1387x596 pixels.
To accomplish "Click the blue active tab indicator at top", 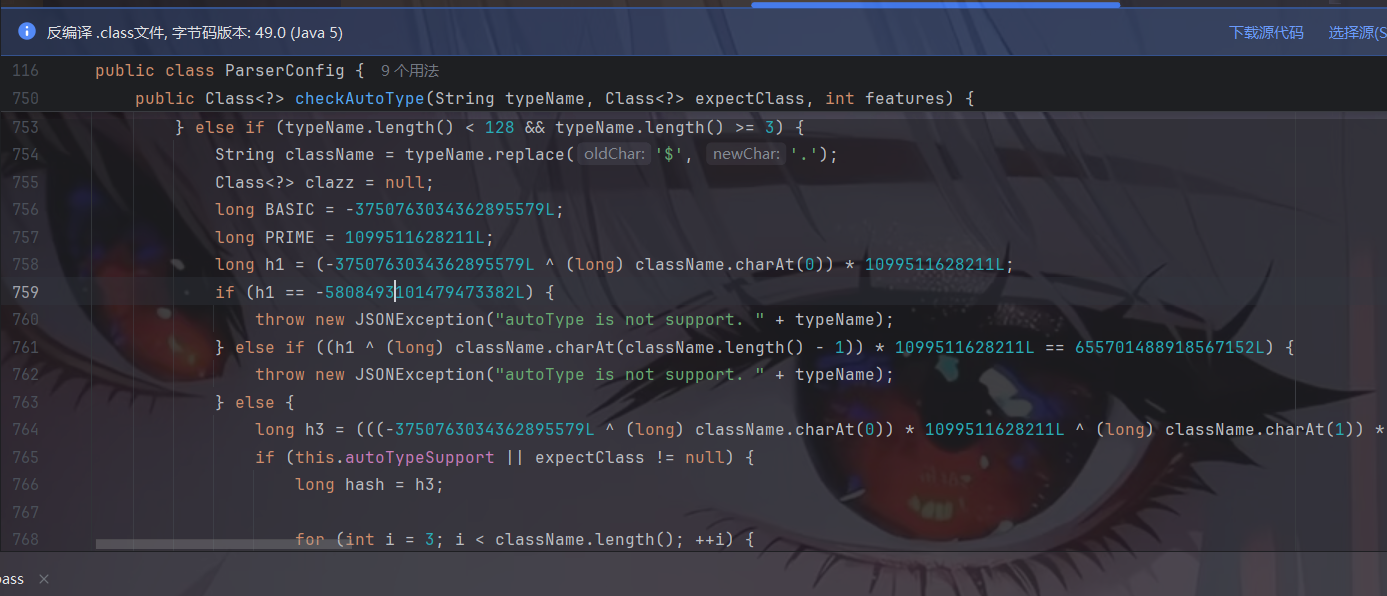I will [935, 4].
